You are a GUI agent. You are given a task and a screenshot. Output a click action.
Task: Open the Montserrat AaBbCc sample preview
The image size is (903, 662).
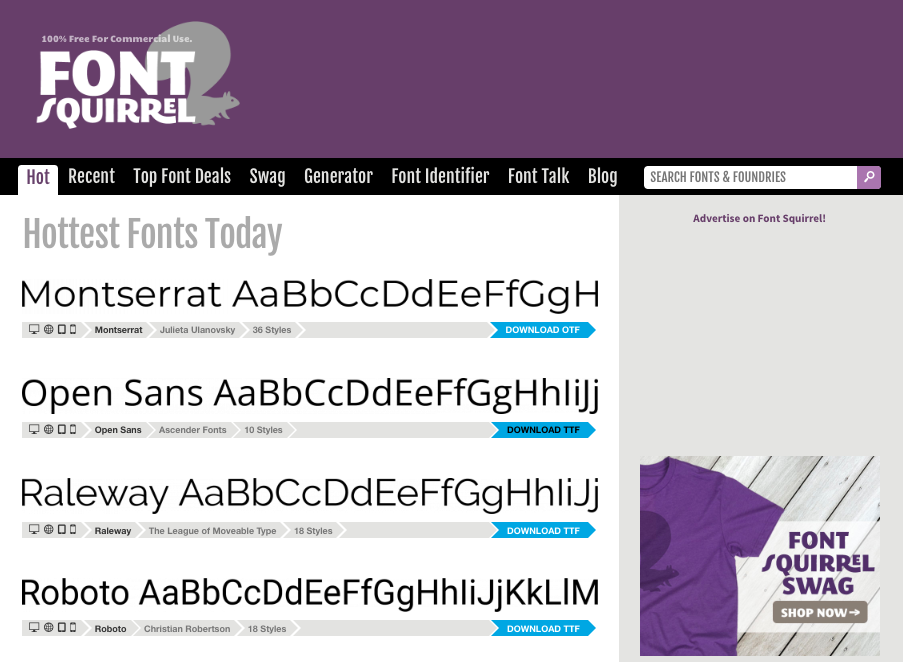(x=310, y=295)
